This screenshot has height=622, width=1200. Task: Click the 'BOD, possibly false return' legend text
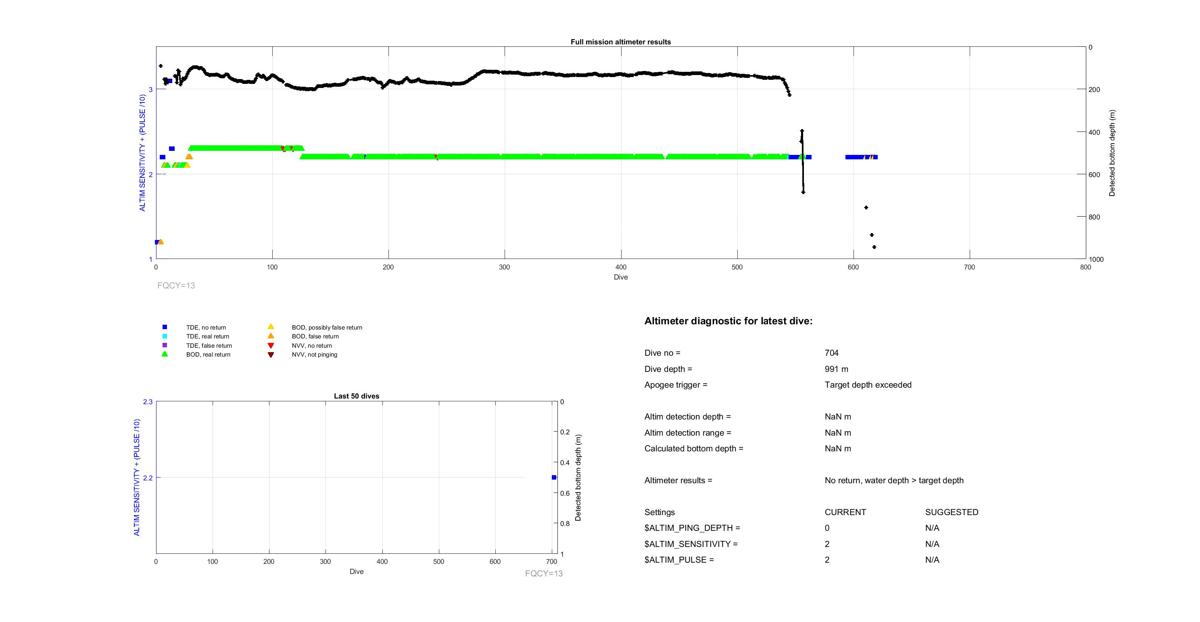point(327,327)
